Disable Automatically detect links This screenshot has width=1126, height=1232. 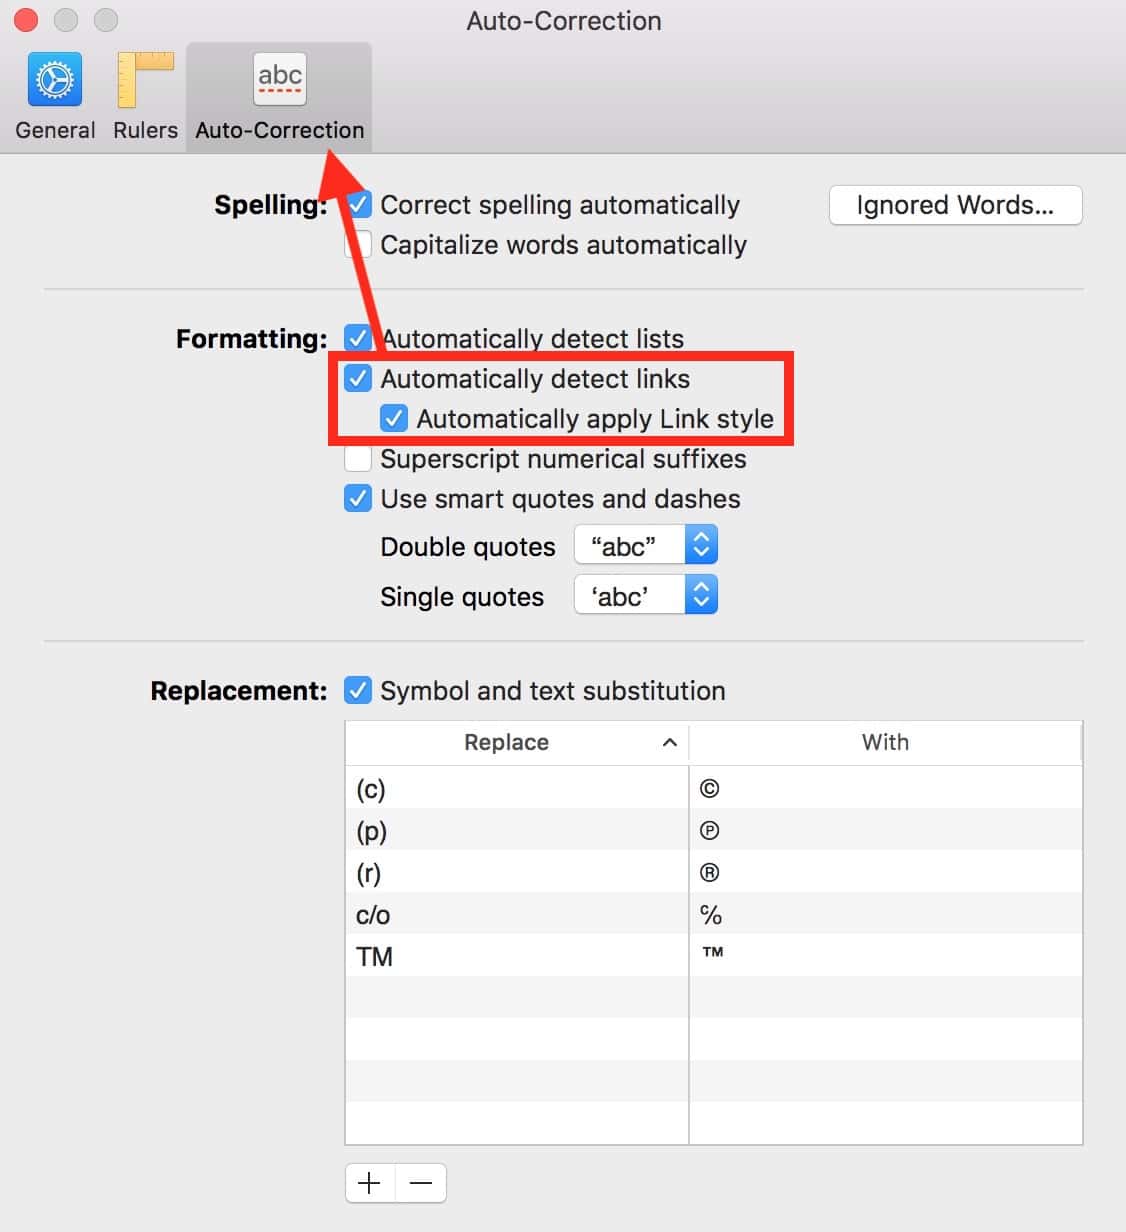(358, 379)
